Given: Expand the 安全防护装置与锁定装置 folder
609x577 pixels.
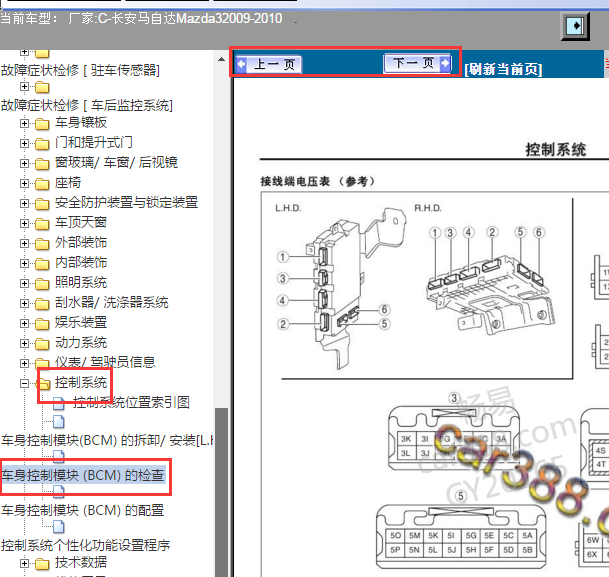Looking at the screenshot, I should [24, 203].
